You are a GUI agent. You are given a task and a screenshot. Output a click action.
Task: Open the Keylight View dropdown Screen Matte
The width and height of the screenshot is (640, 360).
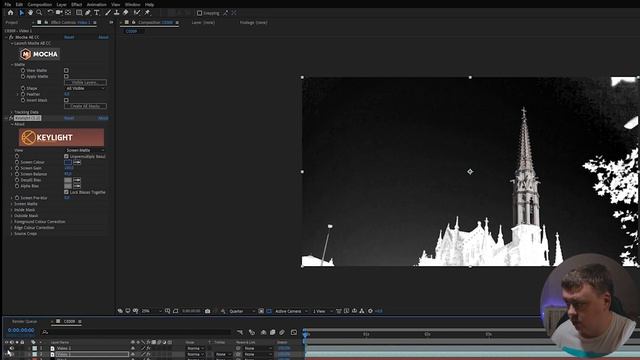[x=85, y=150]
